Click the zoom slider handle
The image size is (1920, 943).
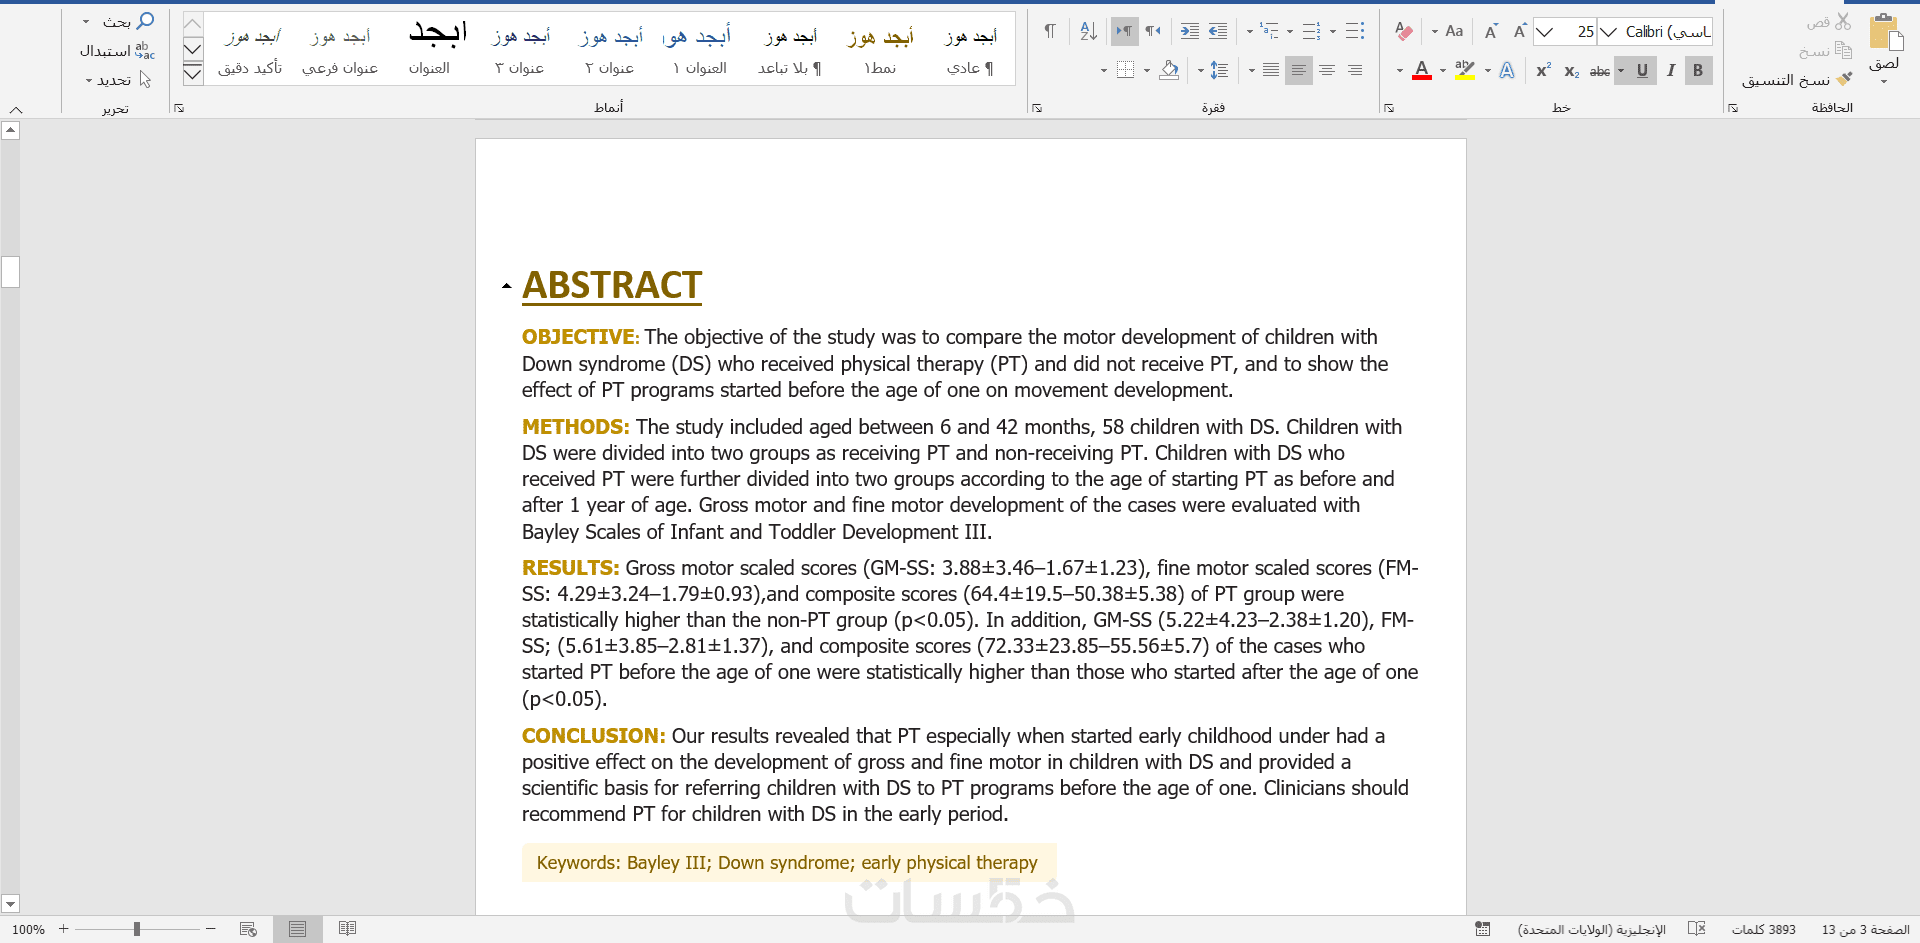[137, 929]
